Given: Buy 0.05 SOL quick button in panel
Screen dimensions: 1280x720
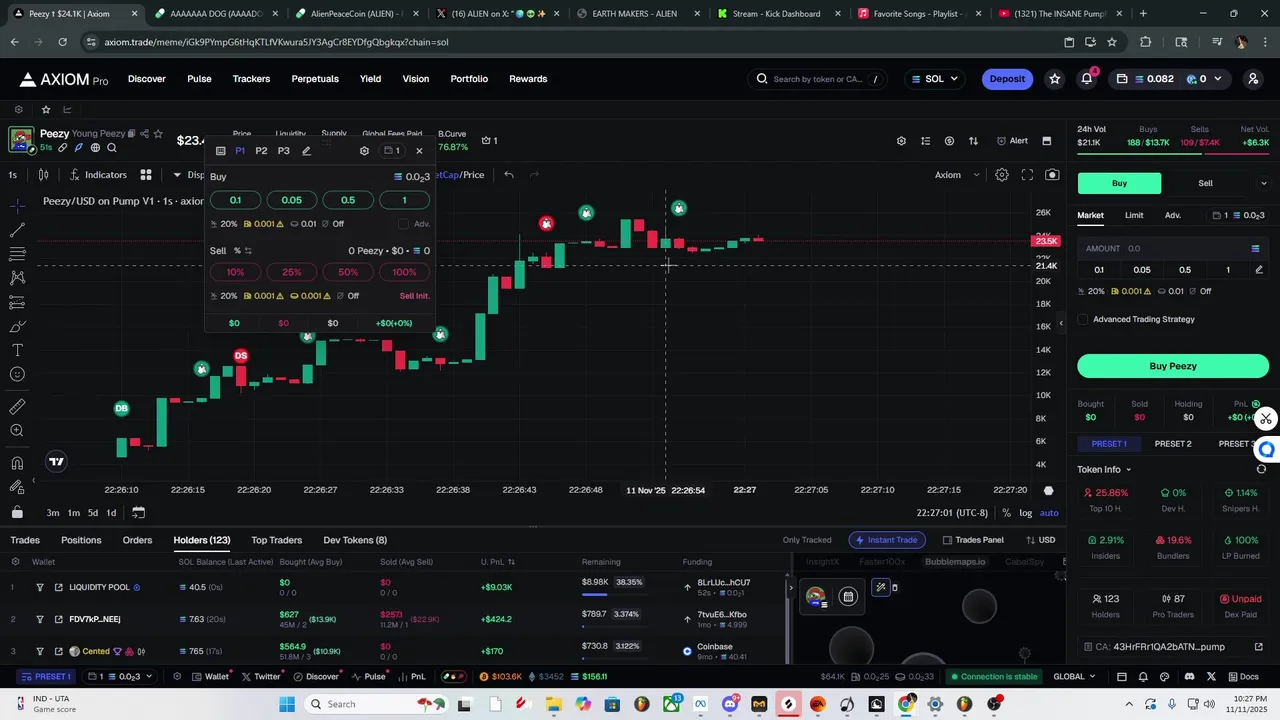Looking at the screenshot, I should tap(291, 200).
